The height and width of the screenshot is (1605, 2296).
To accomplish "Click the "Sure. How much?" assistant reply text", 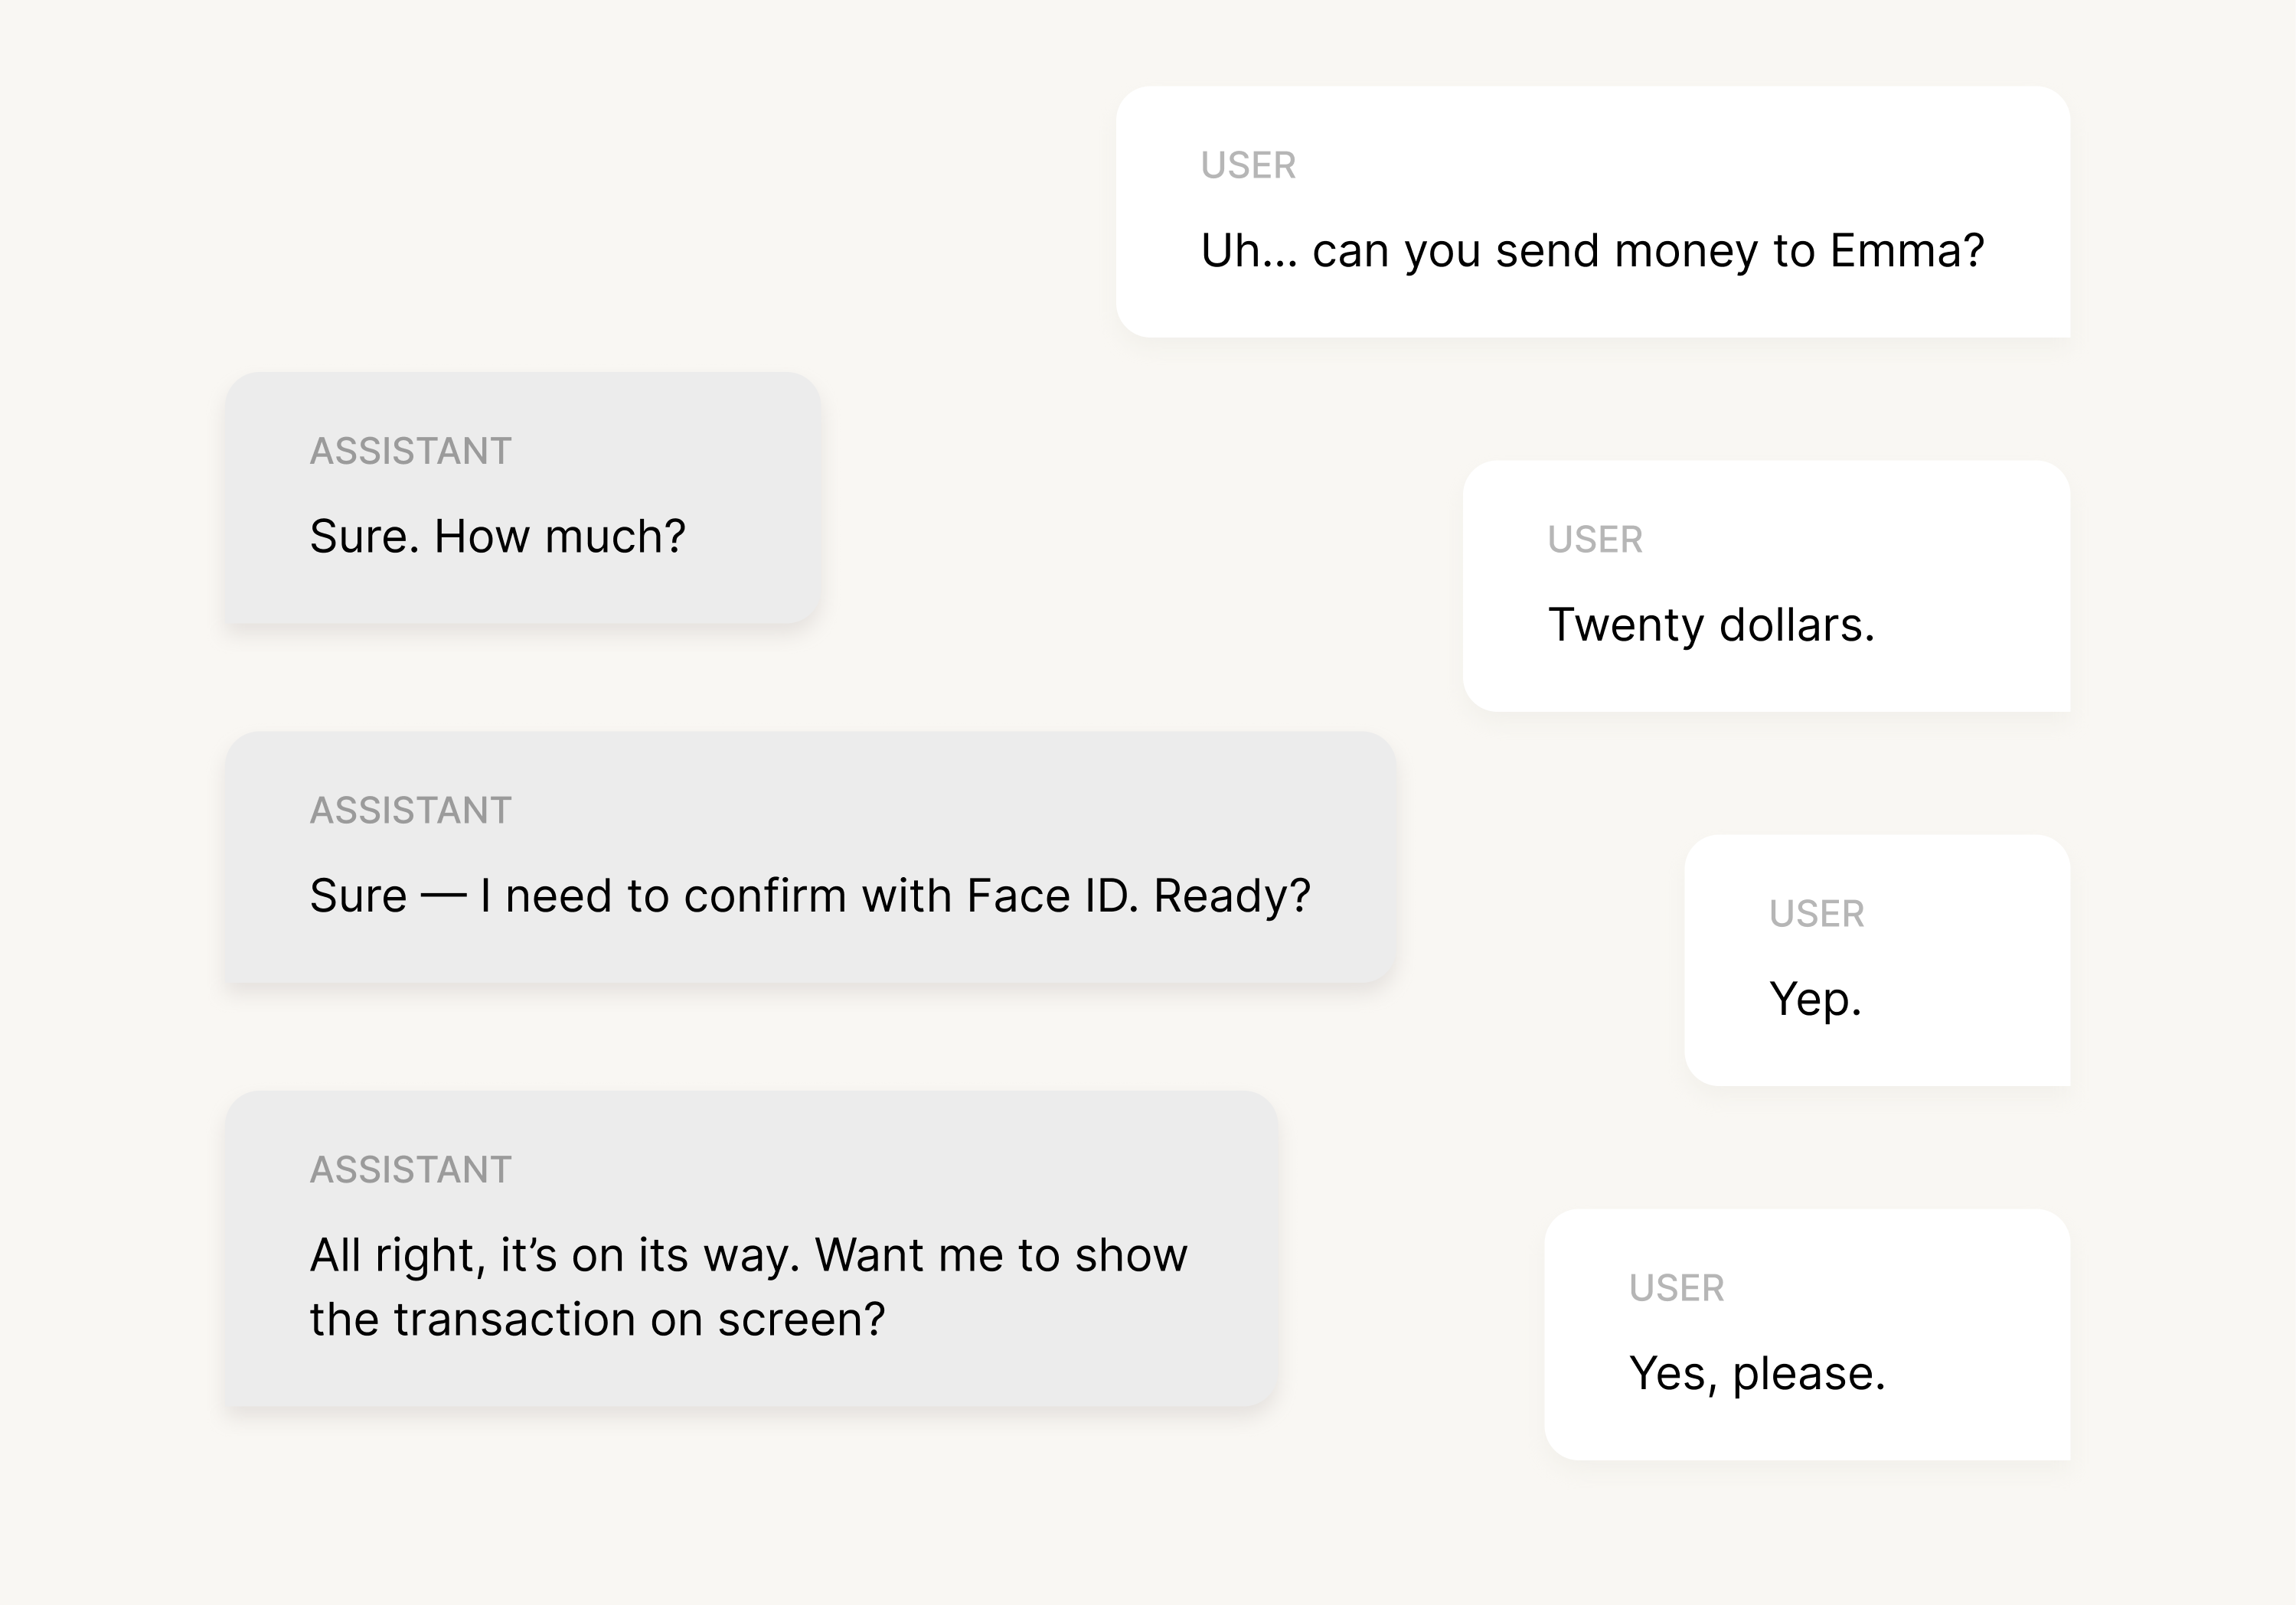I will [x=497, y=536].
